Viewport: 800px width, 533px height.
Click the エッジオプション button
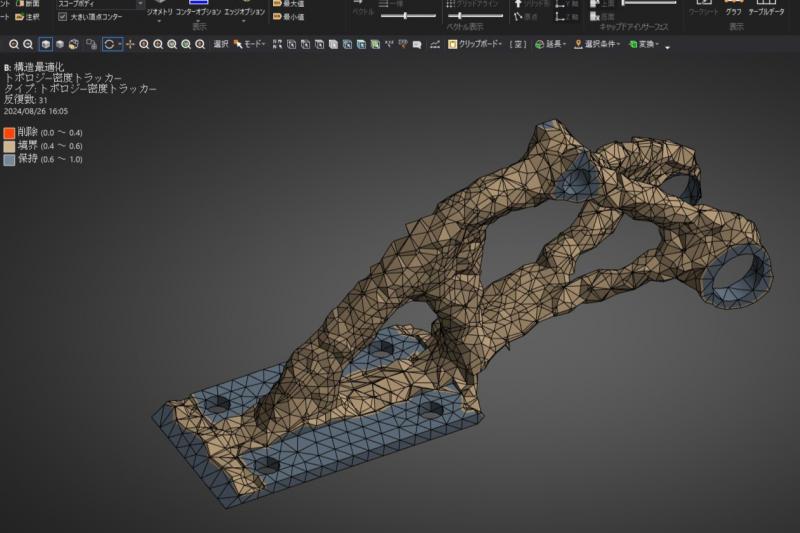[244, 12]
